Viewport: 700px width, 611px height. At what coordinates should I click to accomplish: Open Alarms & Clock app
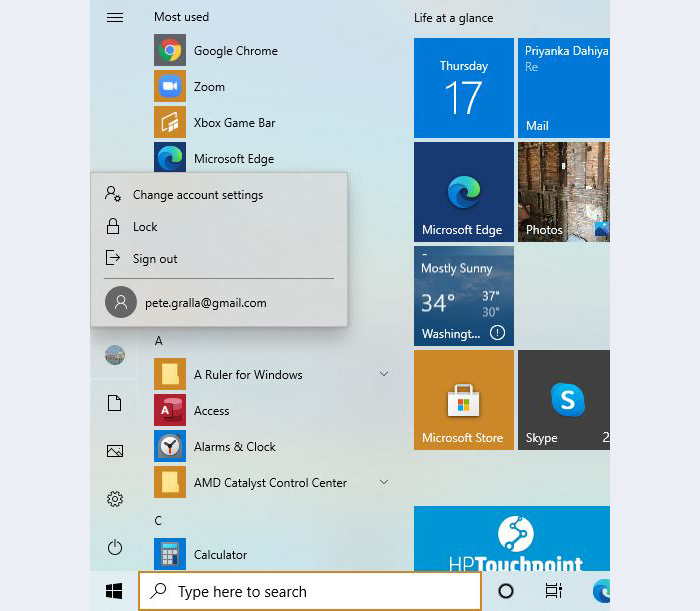point(272,447)
